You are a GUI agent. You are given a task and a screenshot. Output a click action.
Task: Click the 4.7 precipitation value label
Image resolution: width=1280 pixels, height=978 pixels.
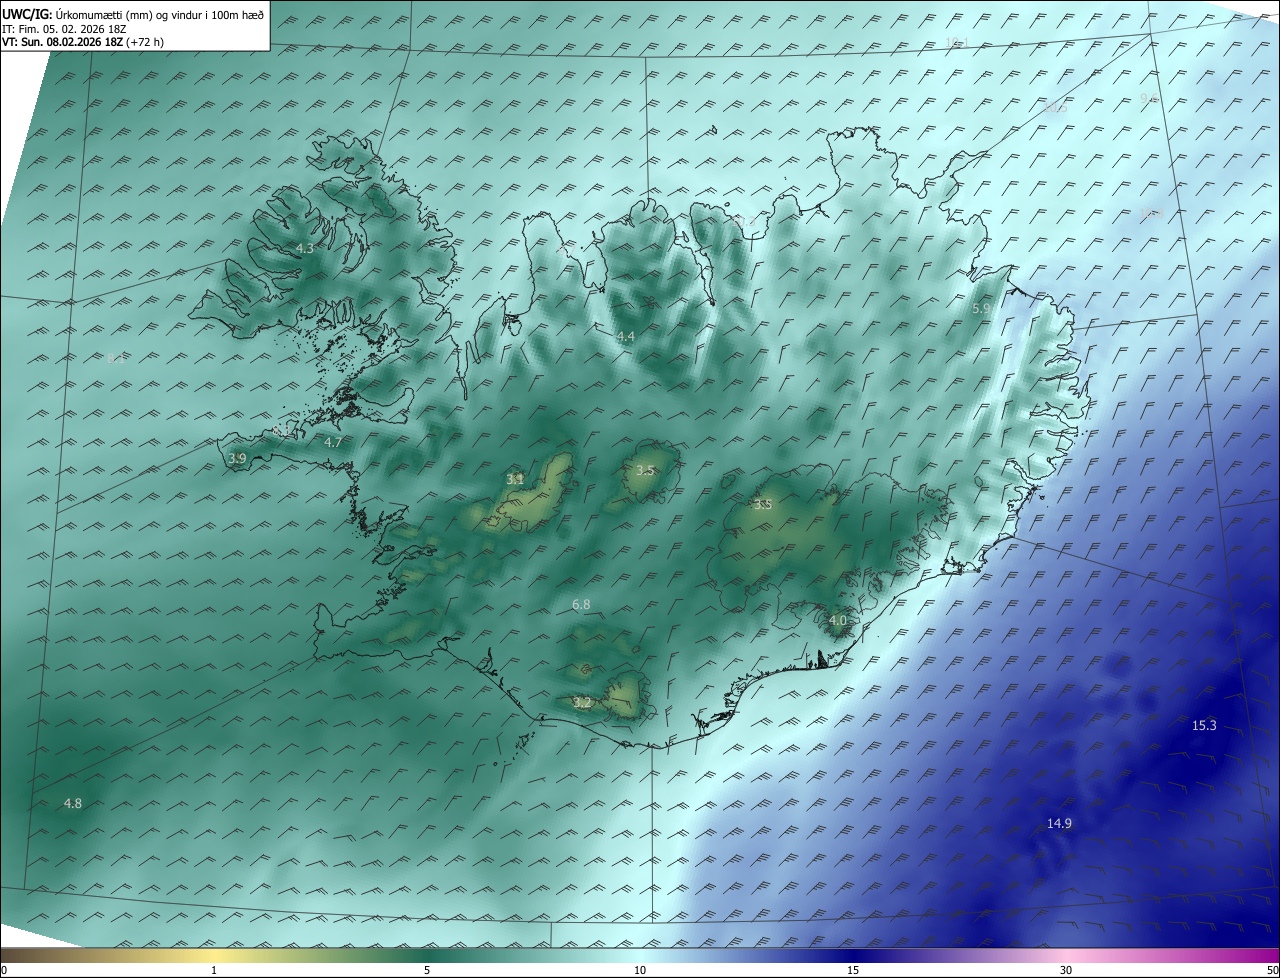click(333, 441)
